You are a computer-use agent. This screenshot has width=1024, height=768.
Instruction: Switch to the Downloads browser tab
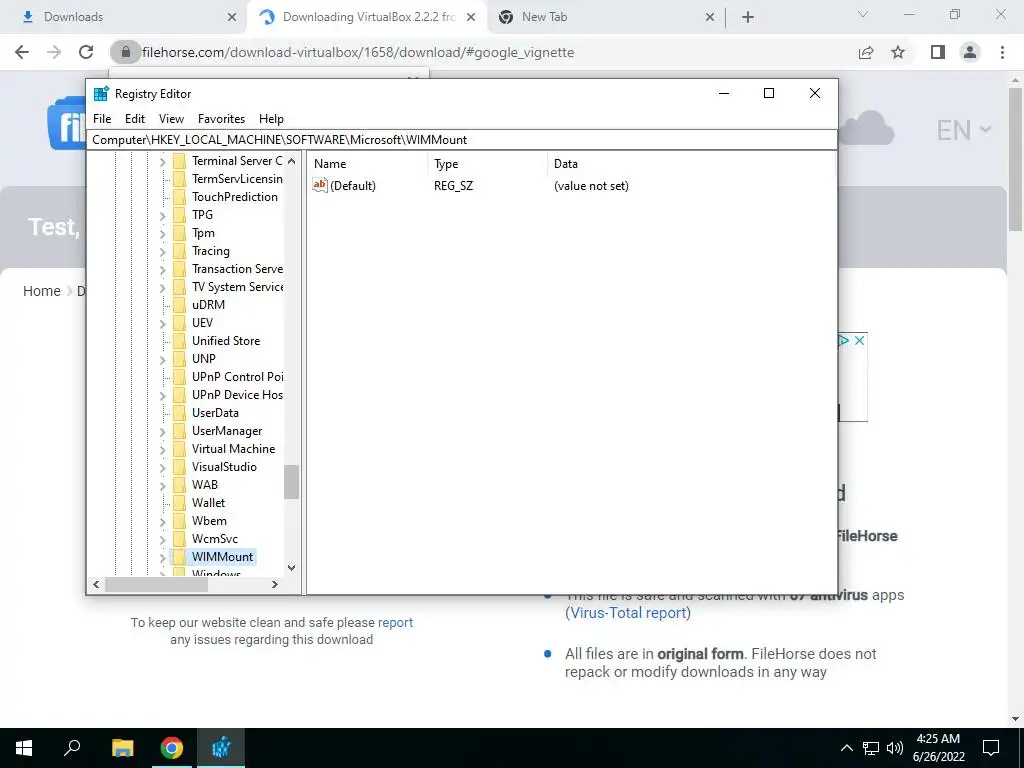[123, 17]
